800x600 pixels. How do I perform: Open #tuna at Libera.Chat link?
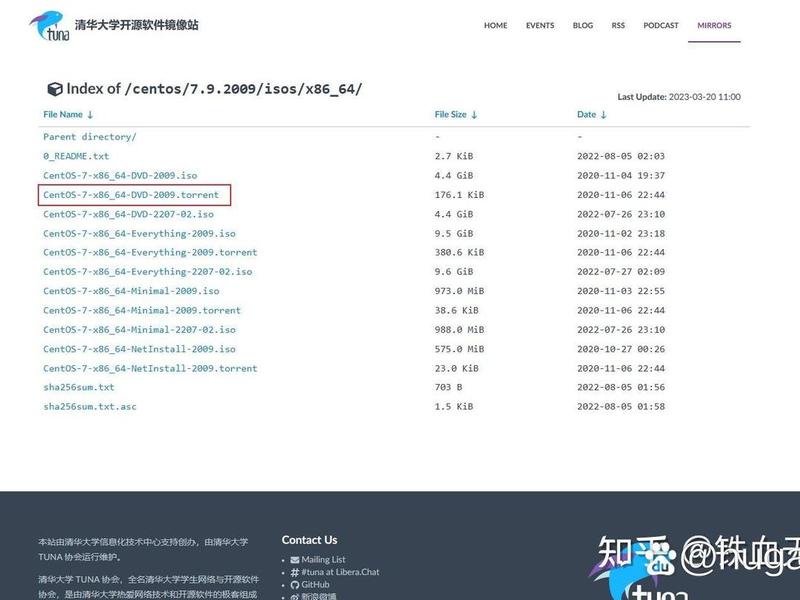(x=340, y=572)
